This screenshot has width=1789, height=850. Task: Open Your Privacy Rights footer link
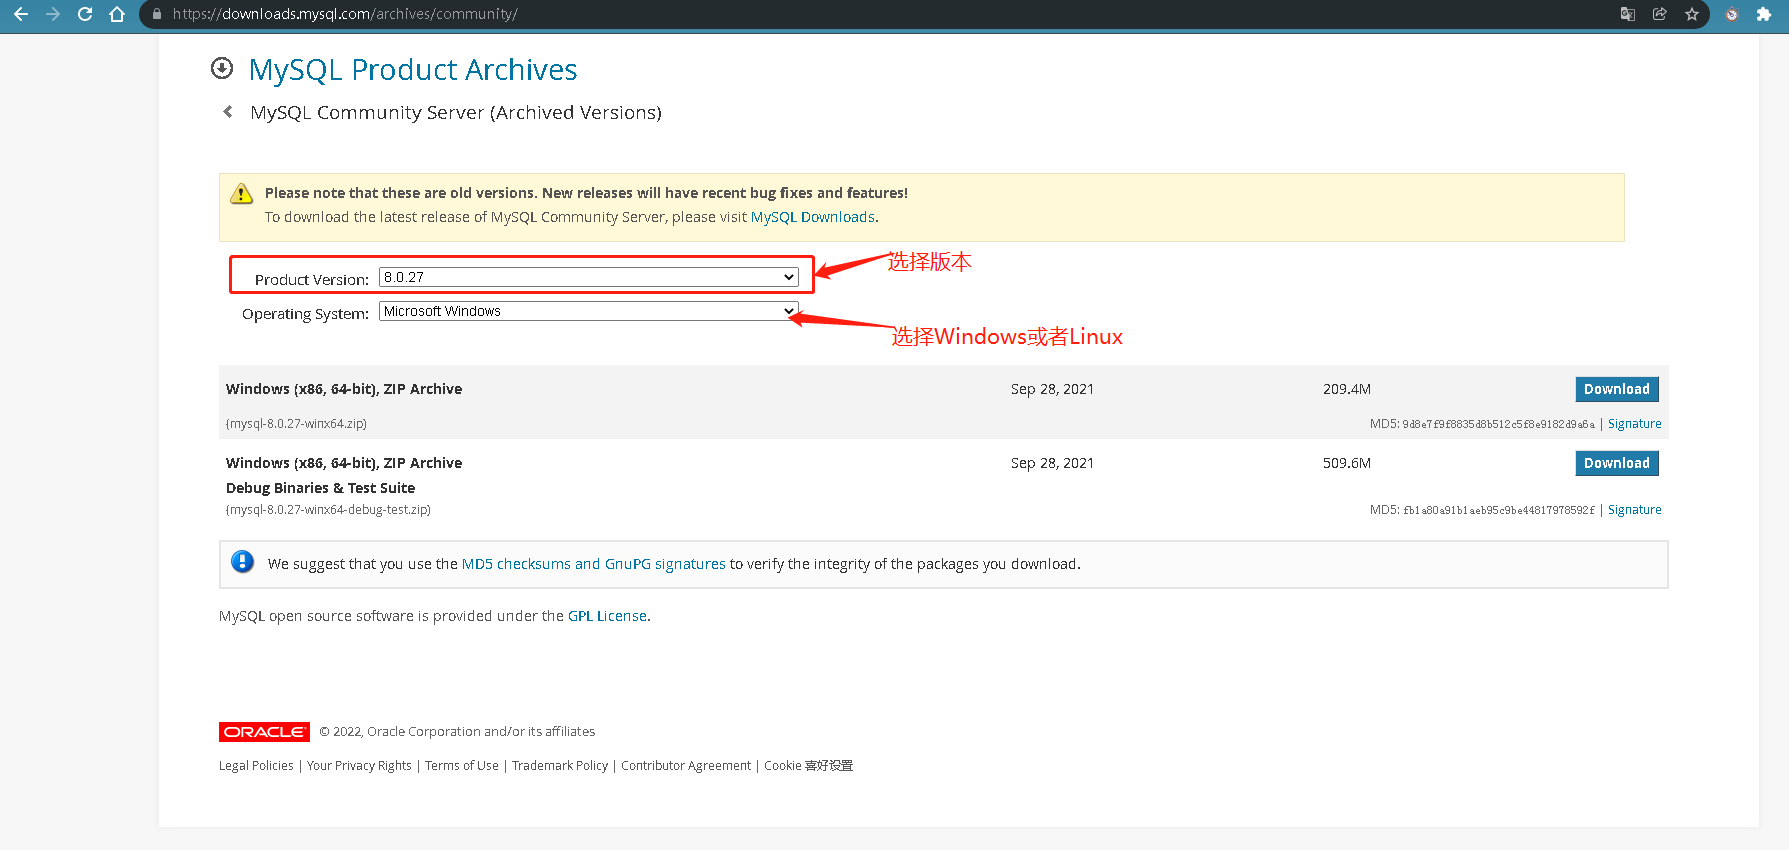click(x=359, y=766)
